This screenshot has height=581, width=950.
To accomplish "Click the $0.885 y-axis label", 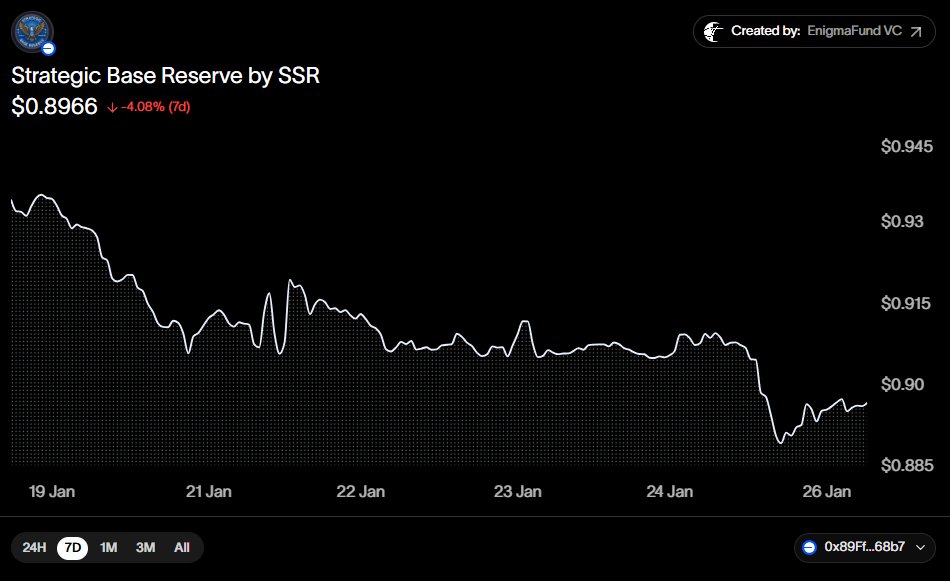I will coord(907,465).
